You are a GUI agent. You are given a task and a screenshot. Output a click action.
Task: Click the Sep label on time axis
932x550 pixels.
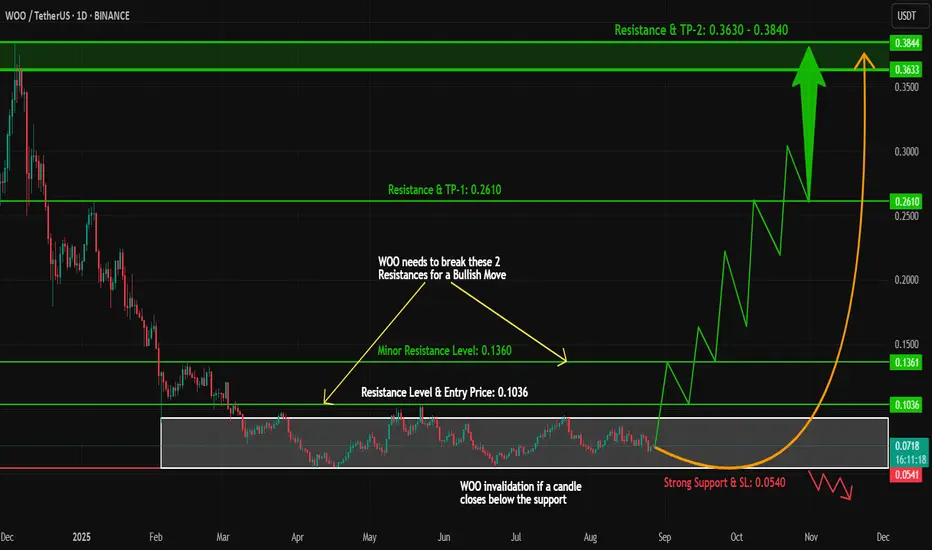tap(665, 537)
